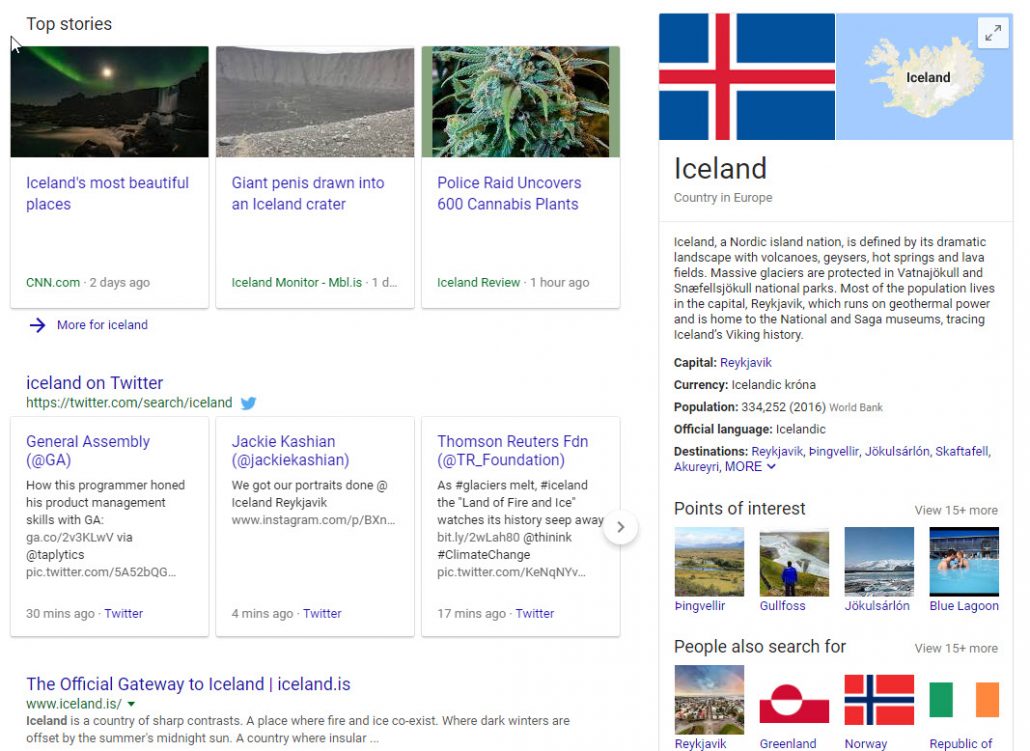Open The Official Gateway to Iceland result
Viewport: 1030px width, 751px height.
point(188,684)
